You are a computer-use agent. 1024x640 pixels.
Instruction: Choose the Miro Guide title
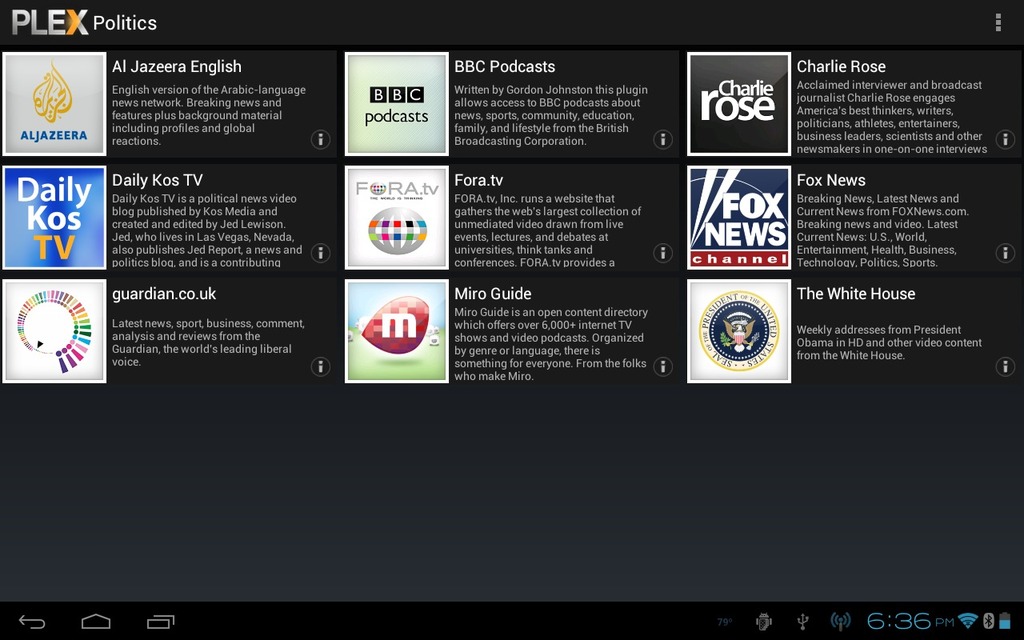point(493,294)
